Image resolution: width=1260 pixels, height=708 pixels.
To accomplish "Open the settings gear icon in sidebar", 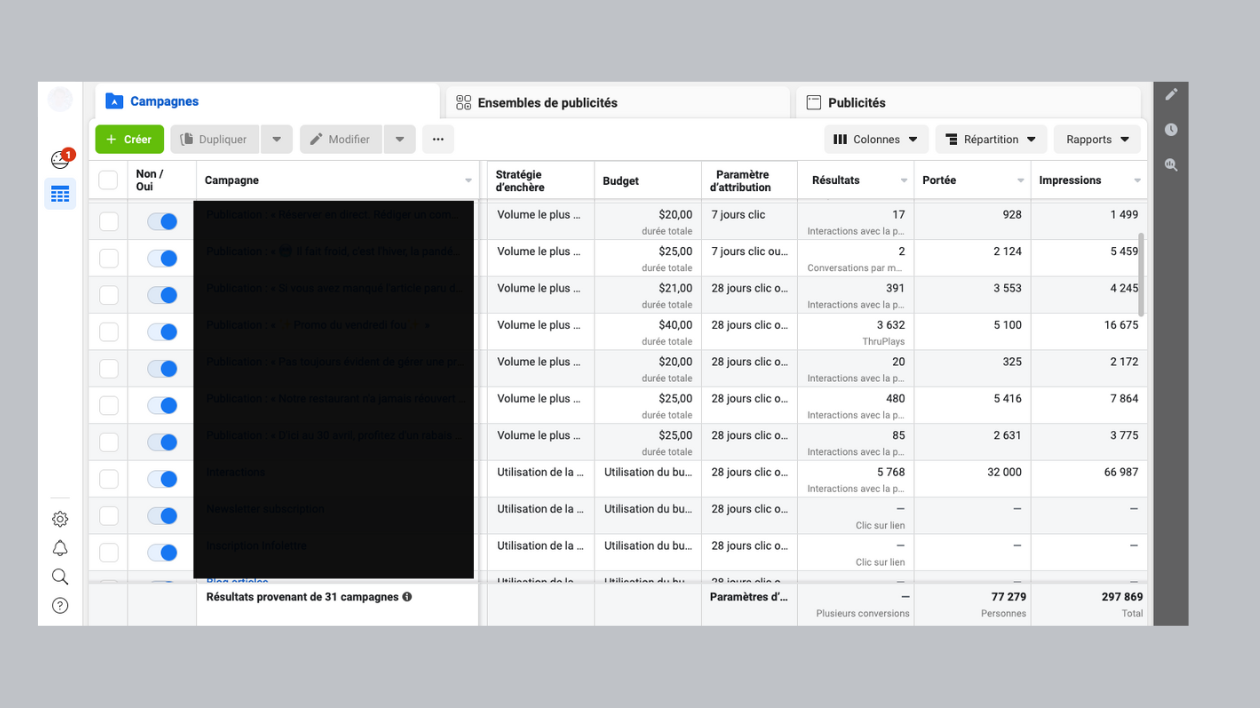I will coord(60,519).
